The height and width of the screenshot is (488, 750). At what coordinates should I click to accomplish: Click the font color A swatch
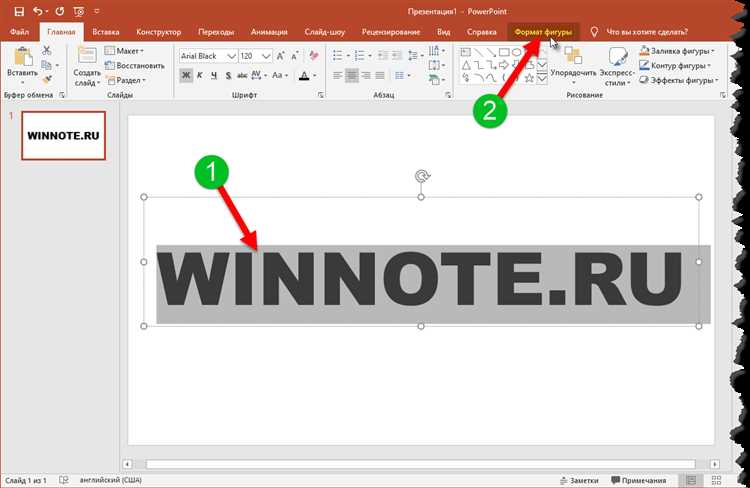click(x=304, y=76)
